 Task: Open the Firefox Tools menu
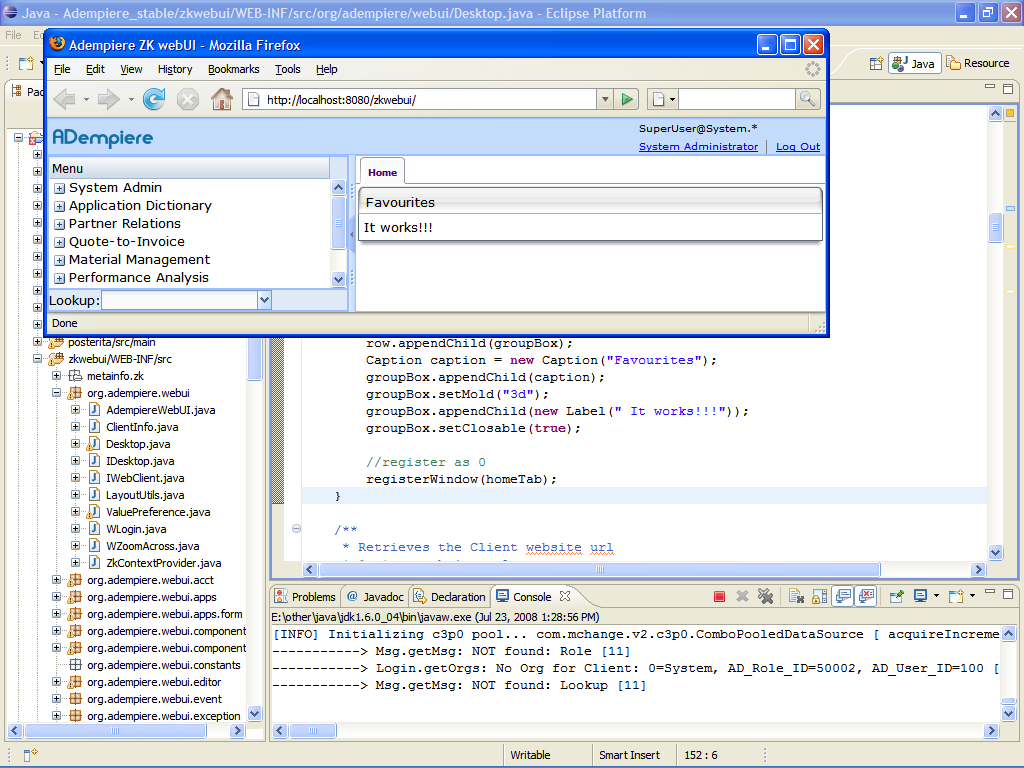tap(287, 69)
